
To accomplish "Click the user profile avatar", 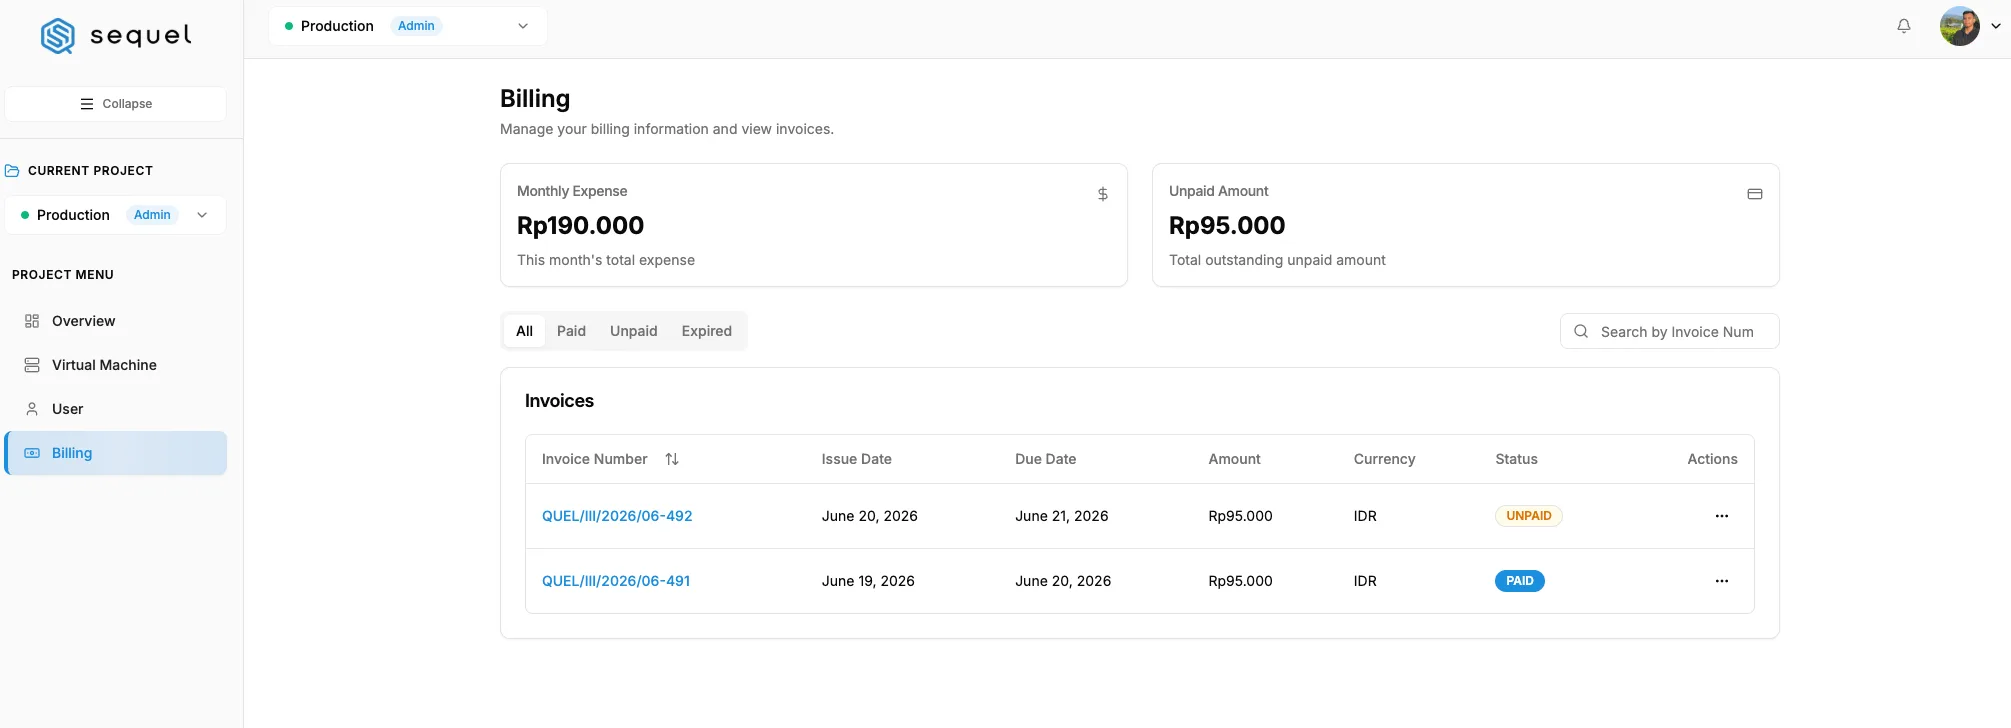I will (1959, 26).
